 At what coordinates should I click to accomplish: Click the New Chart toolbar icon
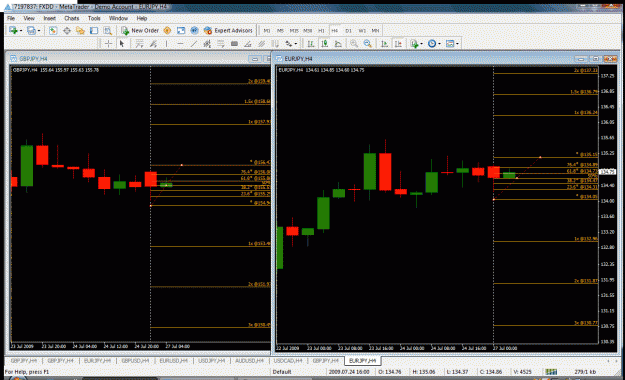coord(13,30)
